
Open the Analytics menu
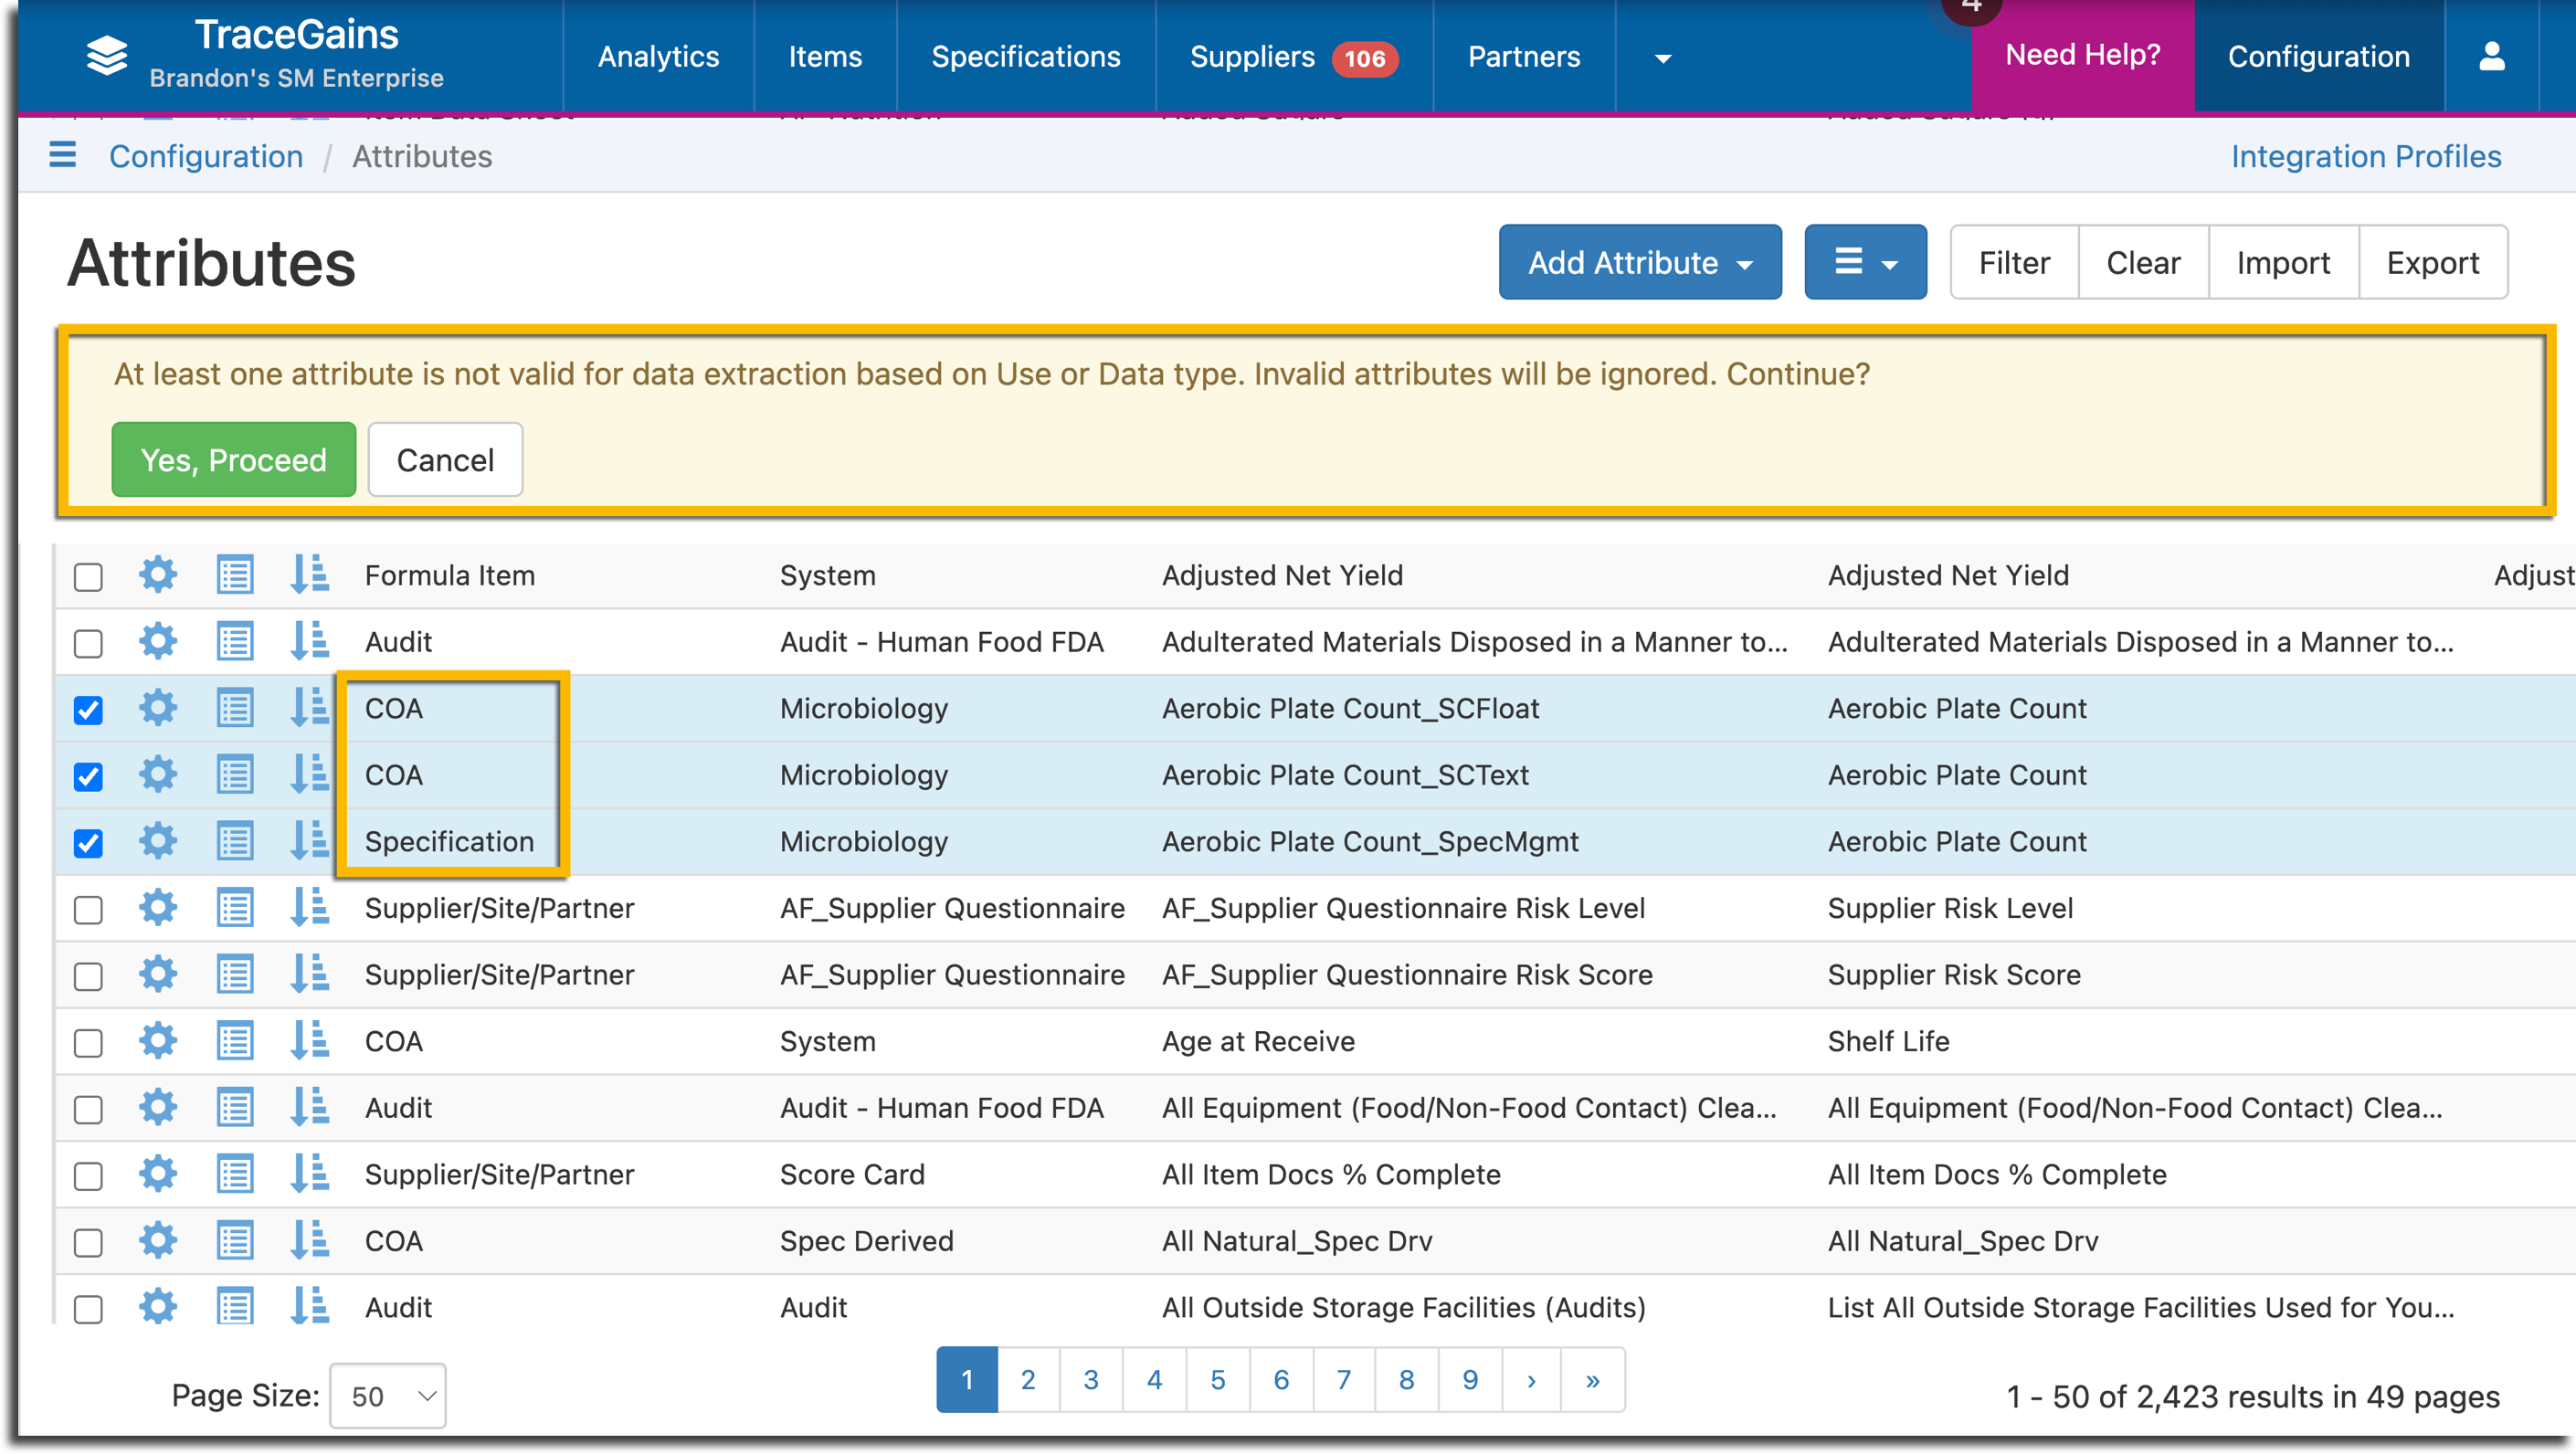pos(658,57)
